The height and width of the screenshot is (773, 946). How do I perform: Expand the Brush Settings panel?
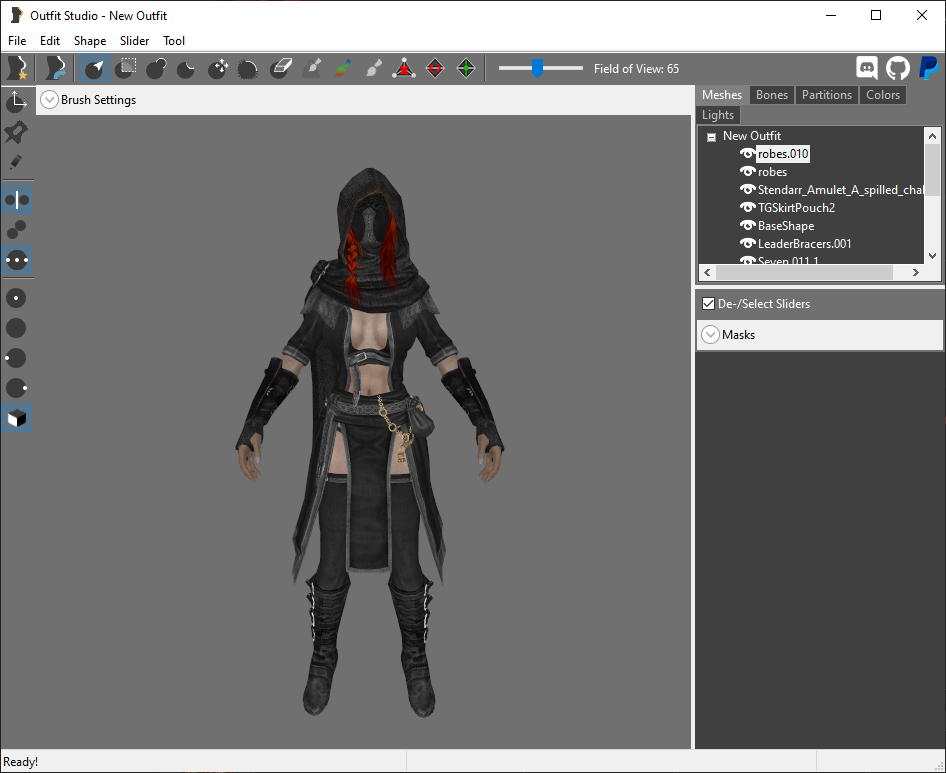coord(49,100)
